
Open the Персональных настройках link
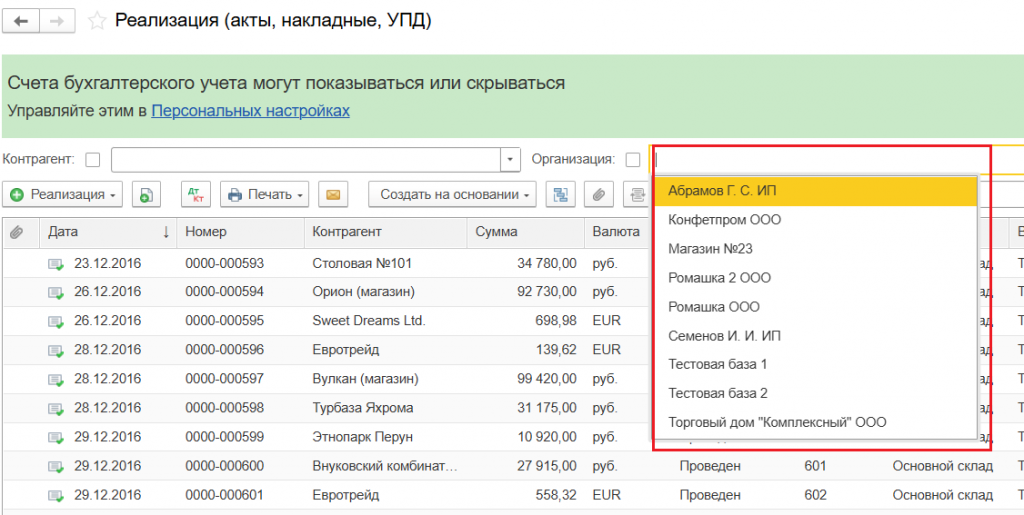point(250,111)
